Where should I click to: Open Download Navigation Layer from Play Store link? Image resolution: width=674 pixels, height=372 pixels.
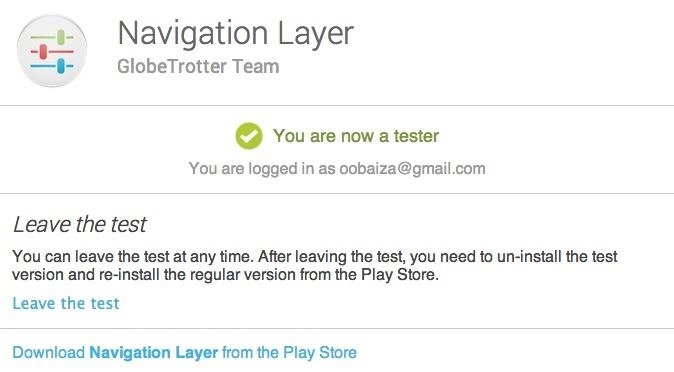coord(184,352)
